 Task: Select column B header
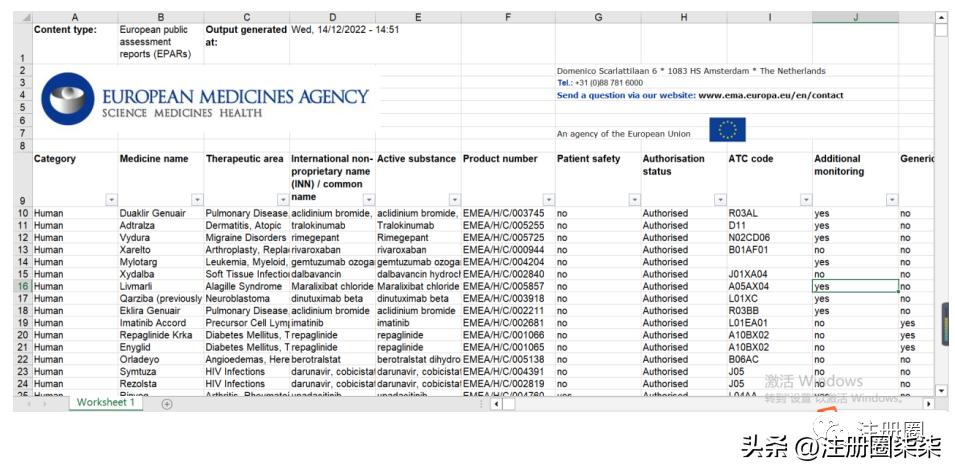click(x=160, y=18)
